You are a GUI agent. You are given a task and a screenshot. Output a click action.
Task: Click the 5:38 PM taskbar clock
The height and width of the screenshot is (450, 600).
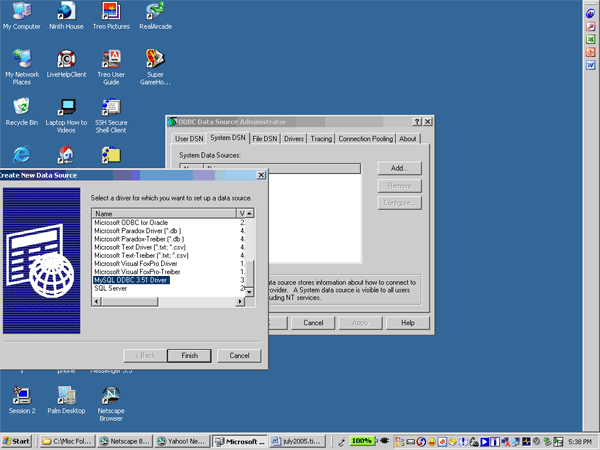580,442
